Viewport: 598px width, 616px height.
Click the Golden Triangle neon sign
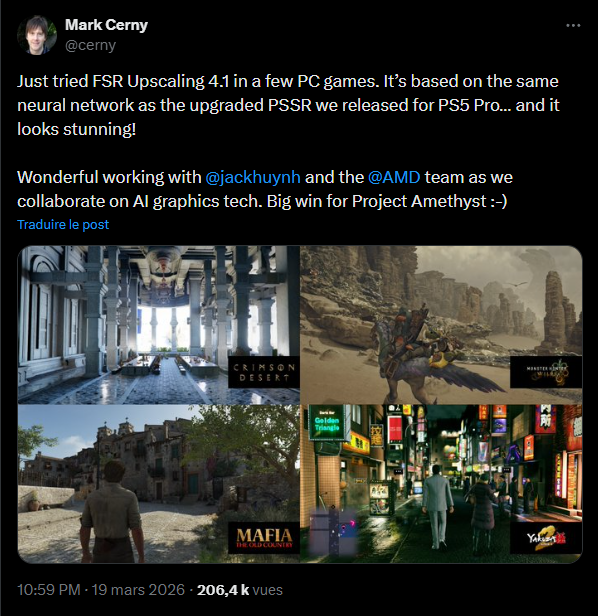coord(327,422)
